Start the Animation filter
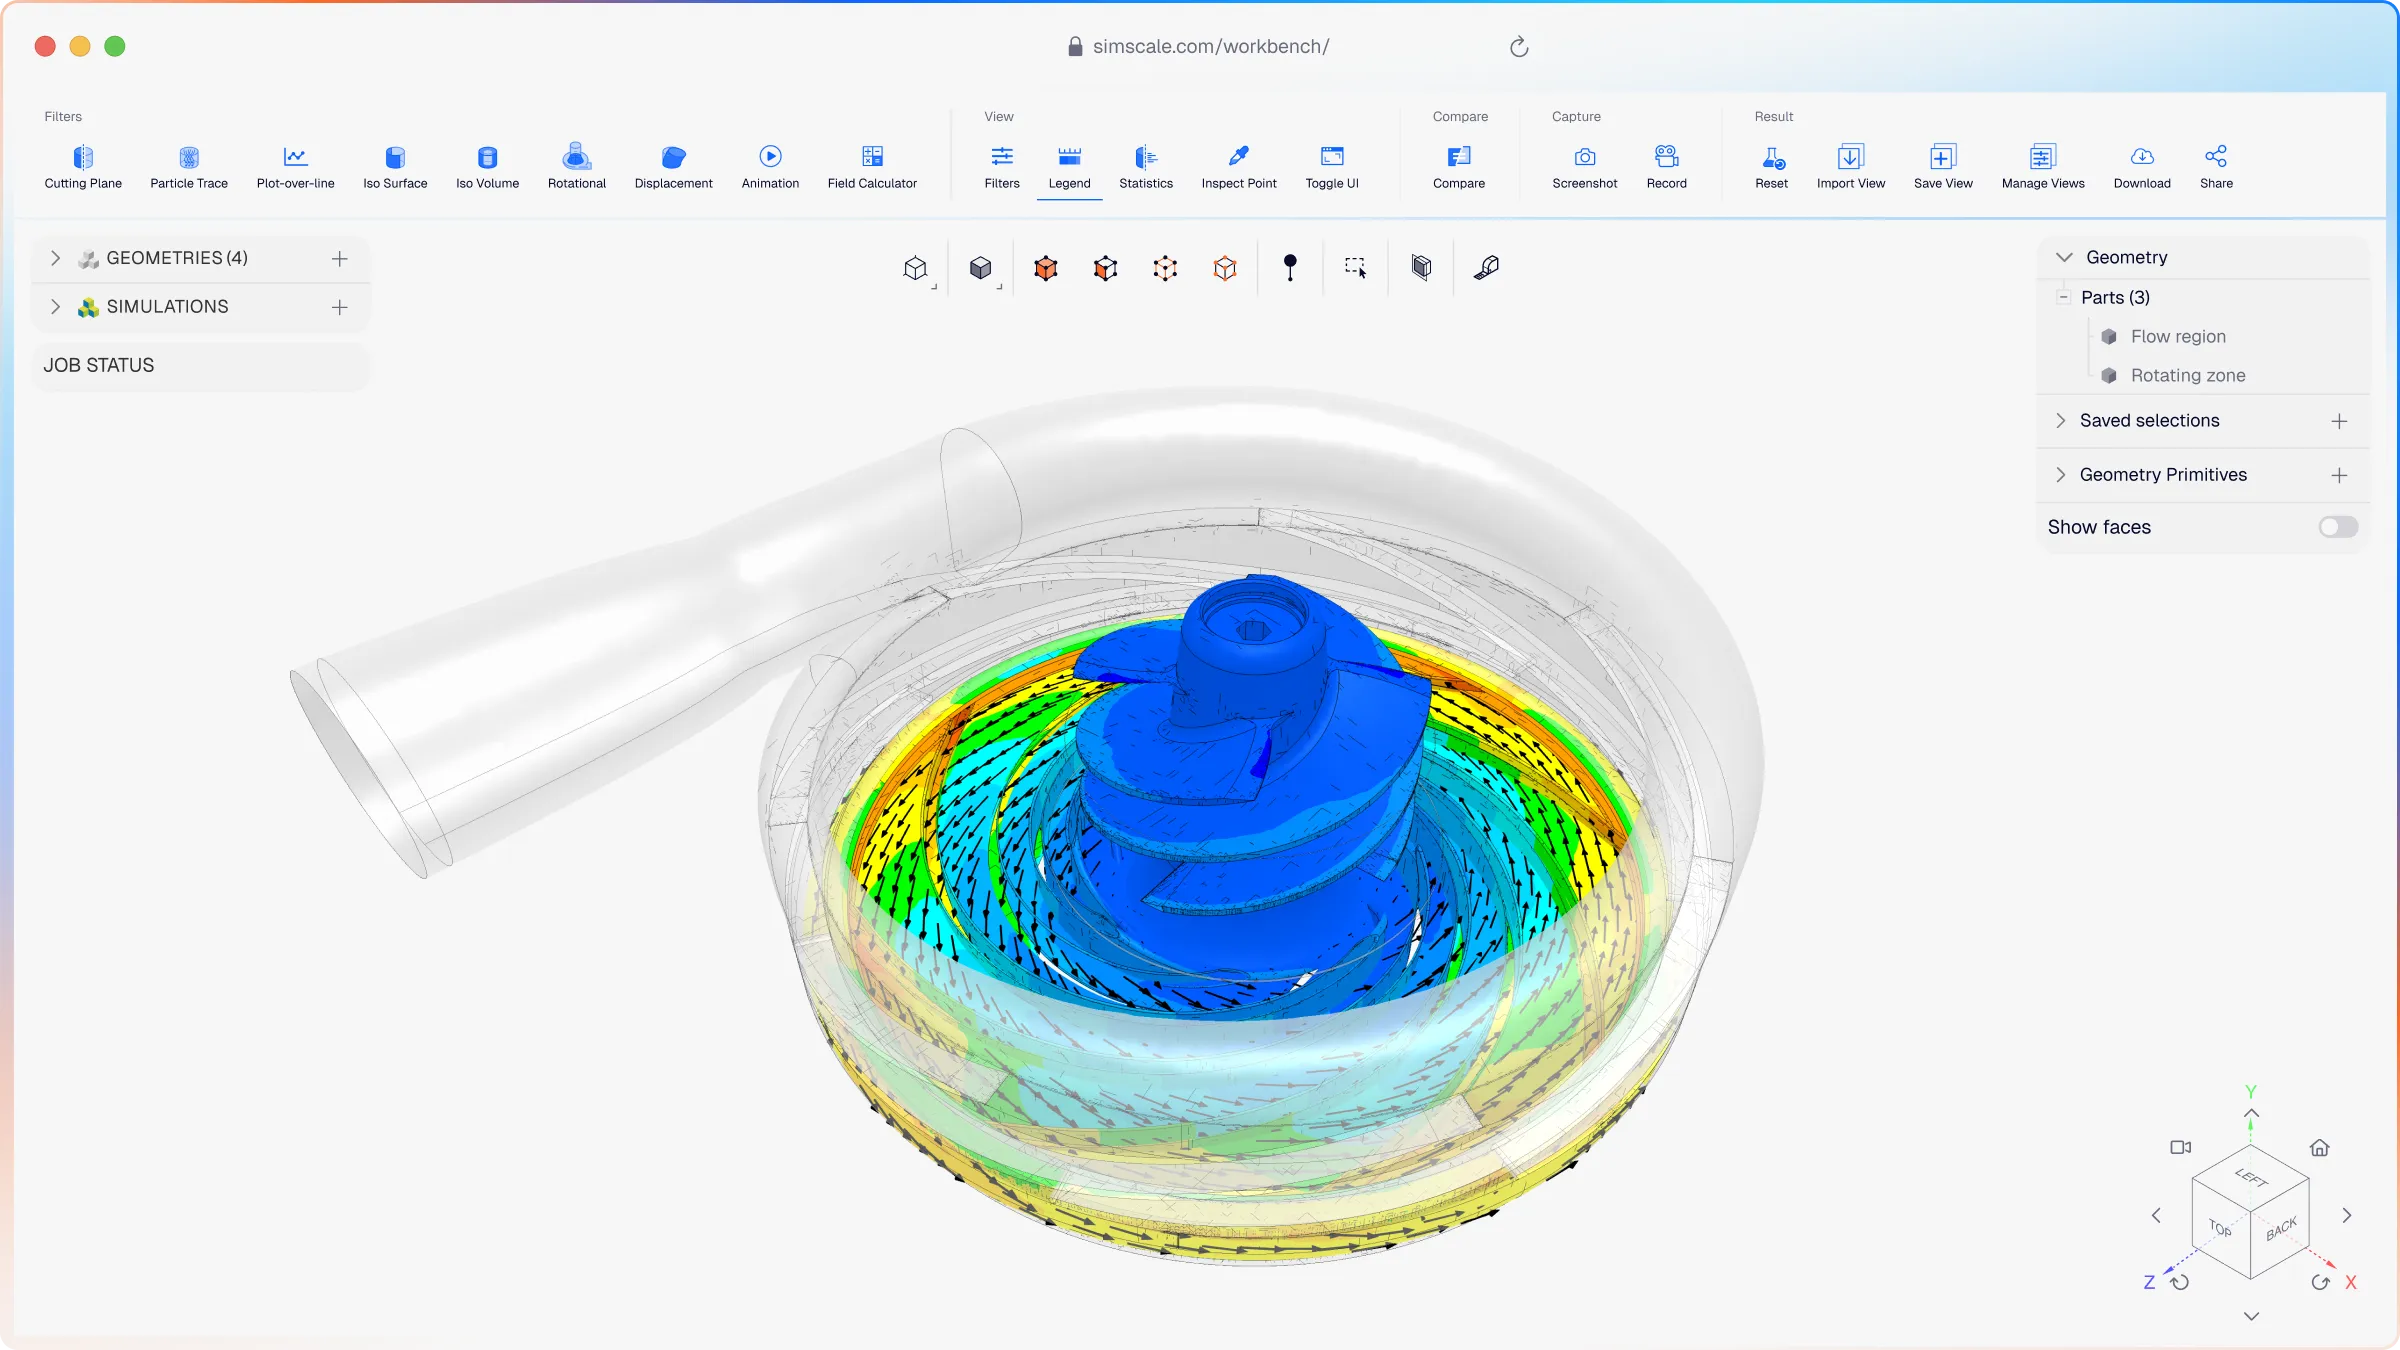This screenshot has height=1350, width=2400. (x=770, y=166)
